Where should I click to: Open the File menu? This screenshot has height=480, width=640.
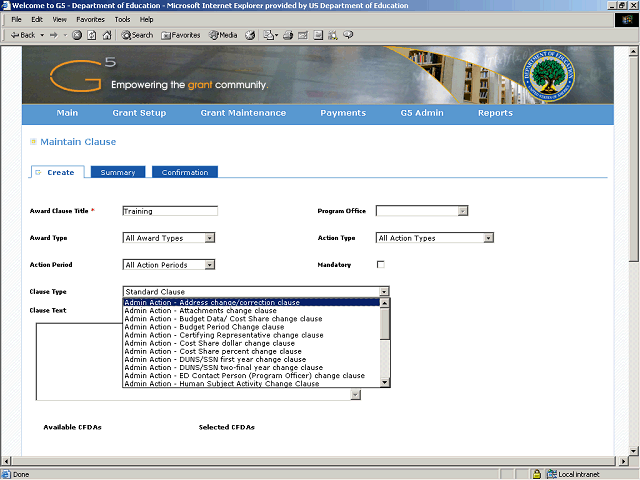16,19
